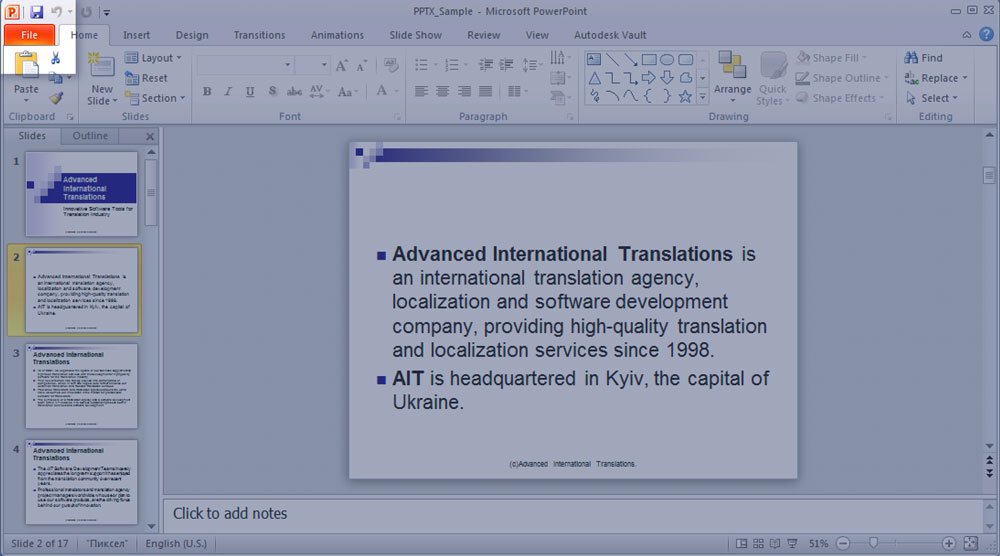Select the five-point Star shape

(685, 96)
